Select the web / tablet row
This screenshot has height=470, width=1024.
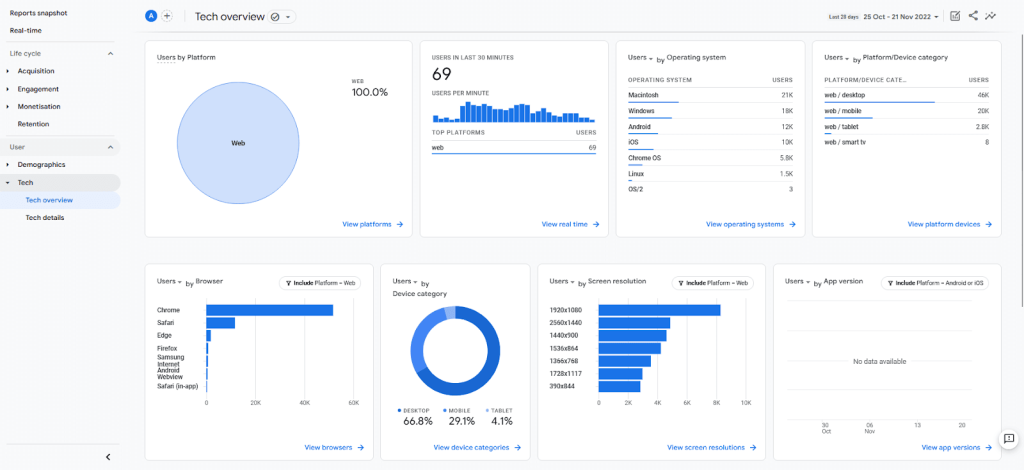click(906, 127)
